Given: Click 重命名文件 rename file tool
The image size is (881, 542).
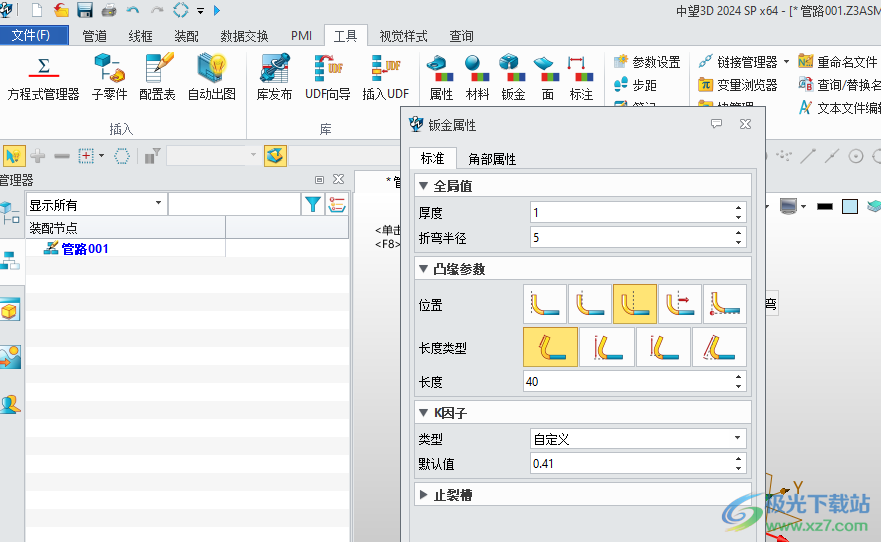Looking at the screenshot, I should [x=838, y=62].
